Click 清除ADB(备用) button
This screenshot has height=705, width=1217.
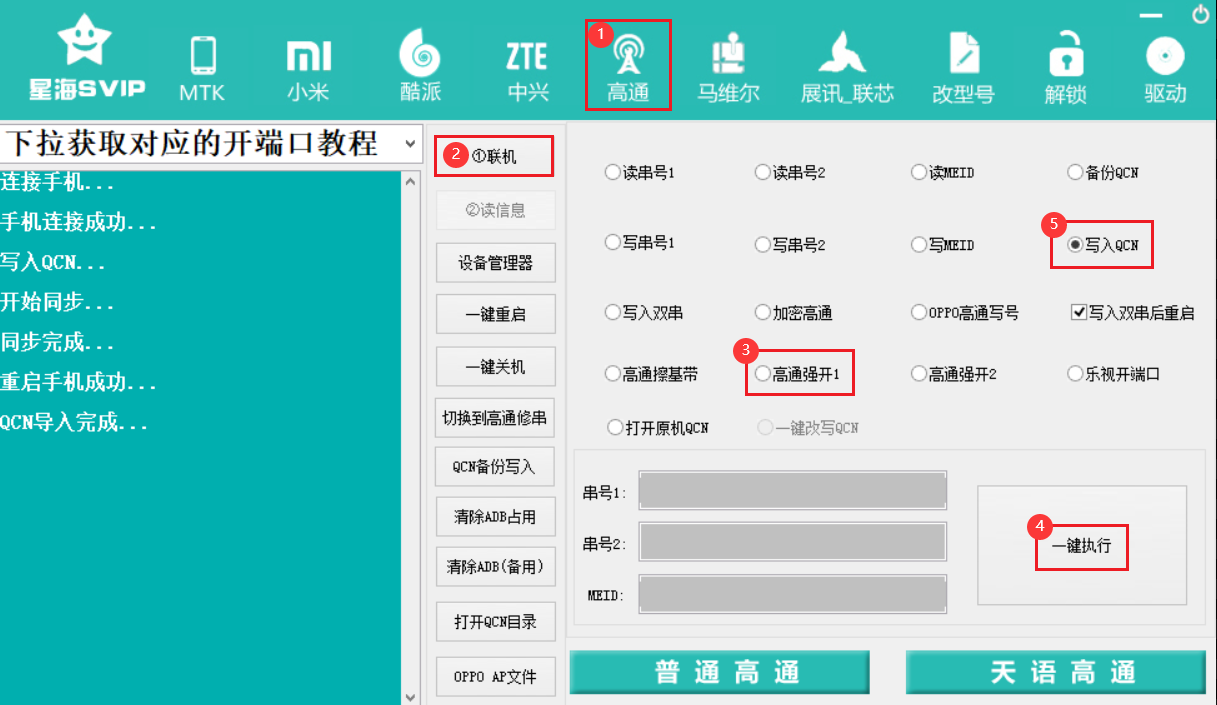point(495,567)
